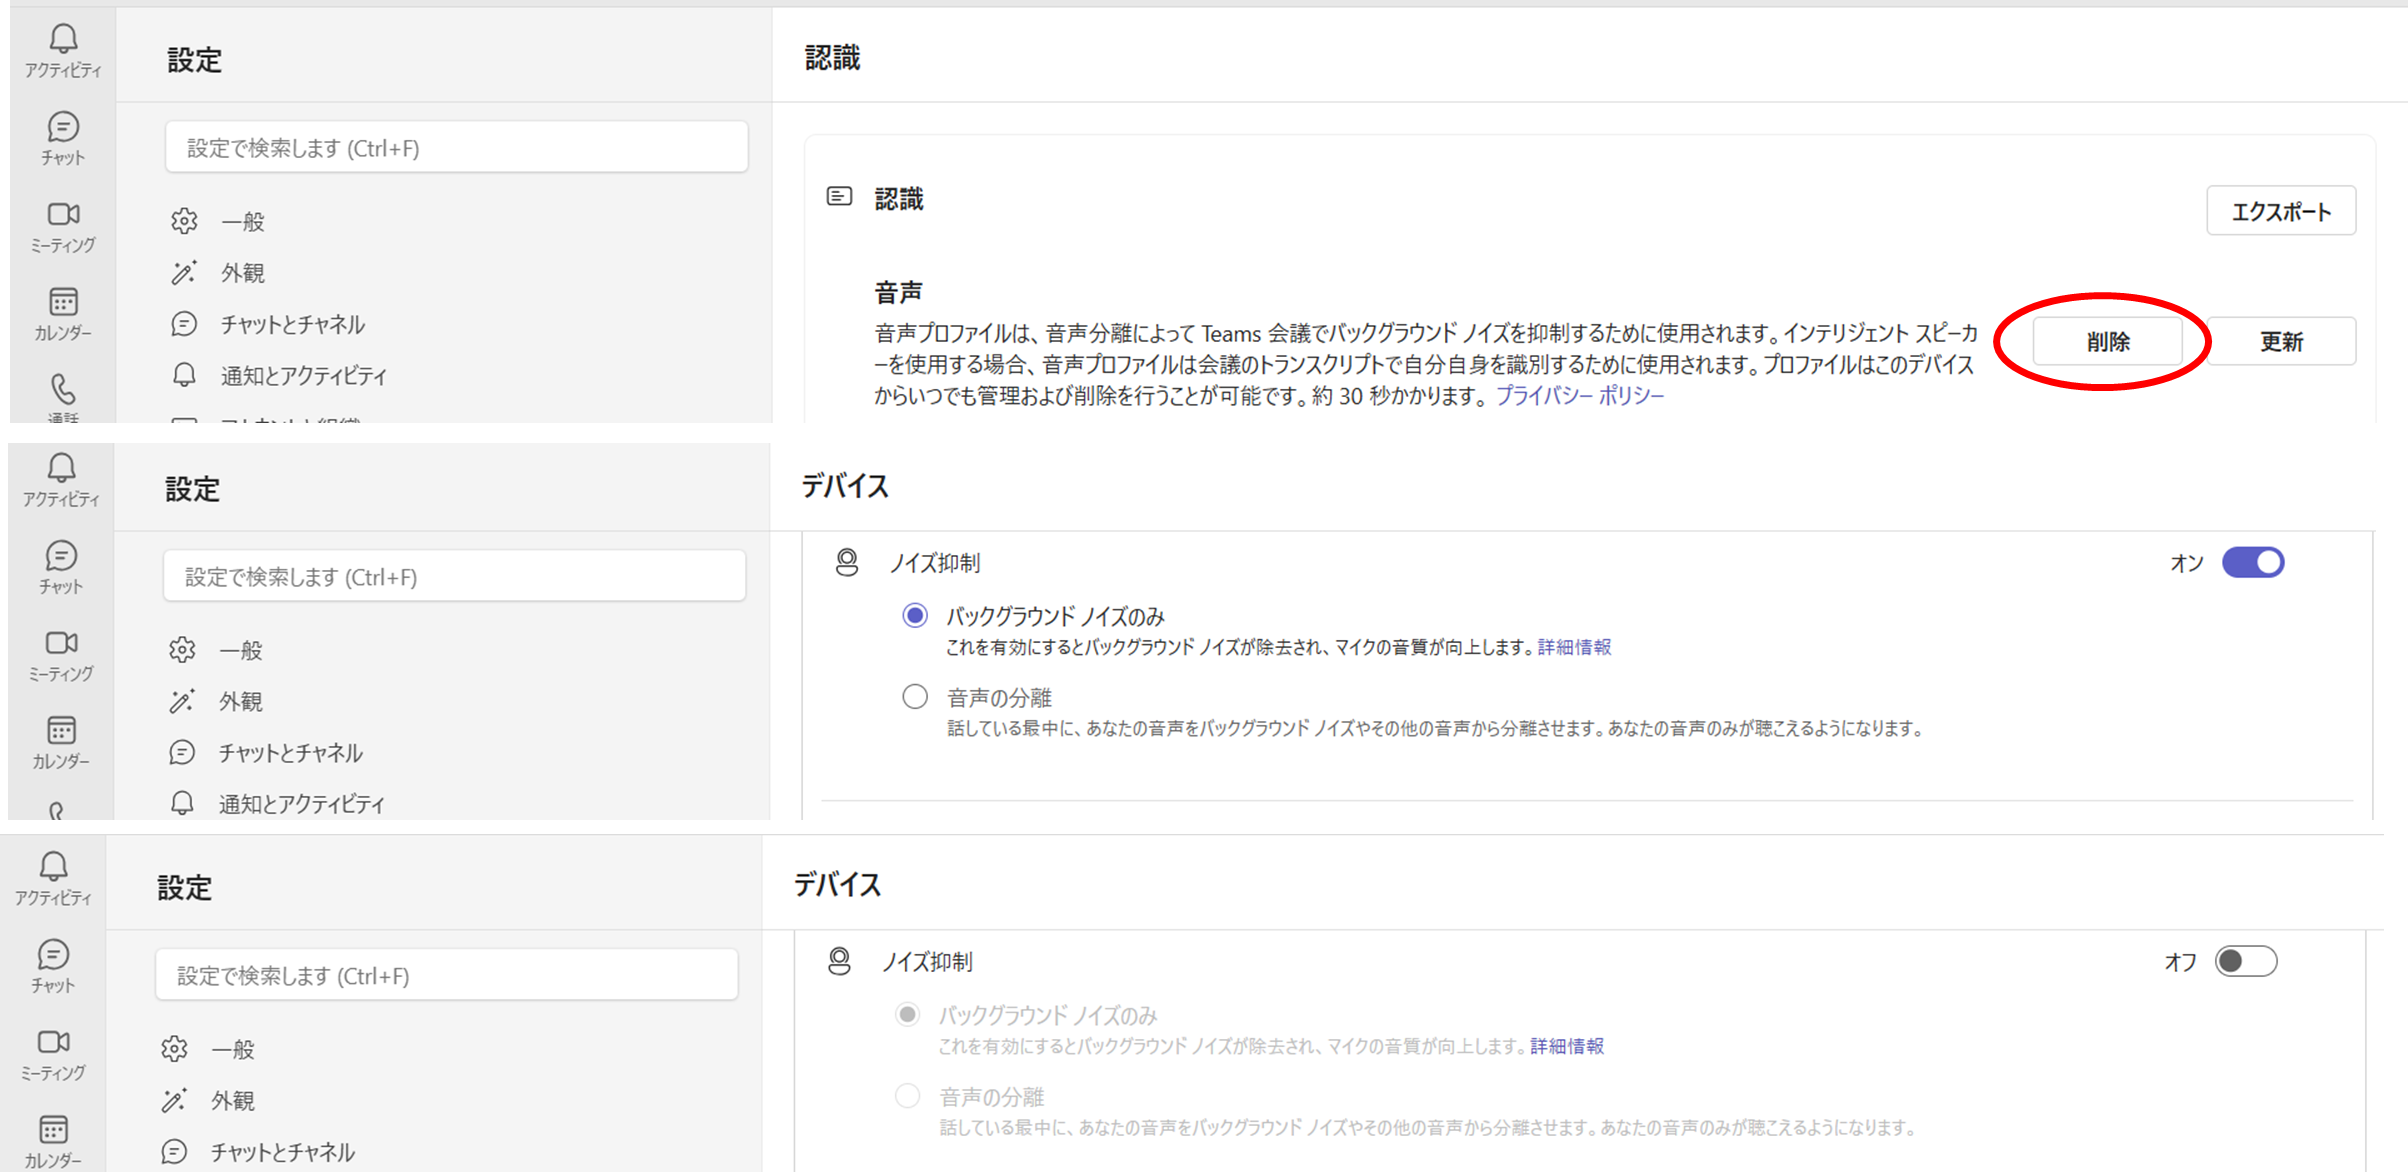2408x1172 pixels.
Task: Click the caption icon beside the 認識 section title
Action: point(839,196)
